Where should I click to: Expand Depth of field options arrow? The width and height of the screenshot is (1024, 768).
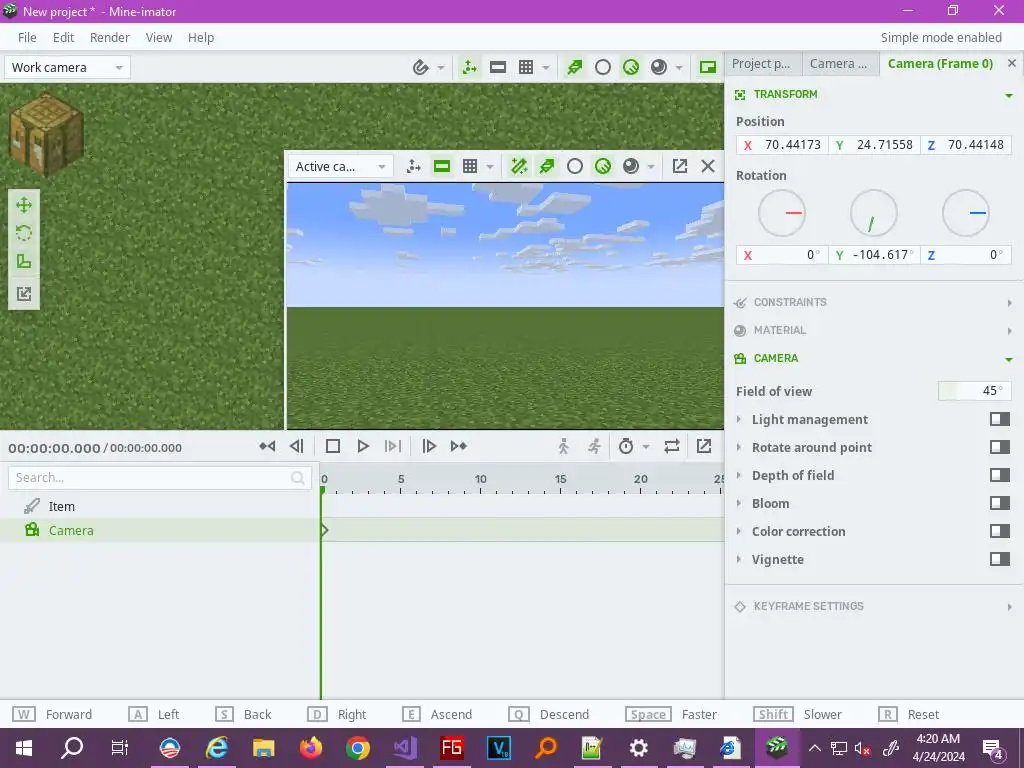coord(739,475)
